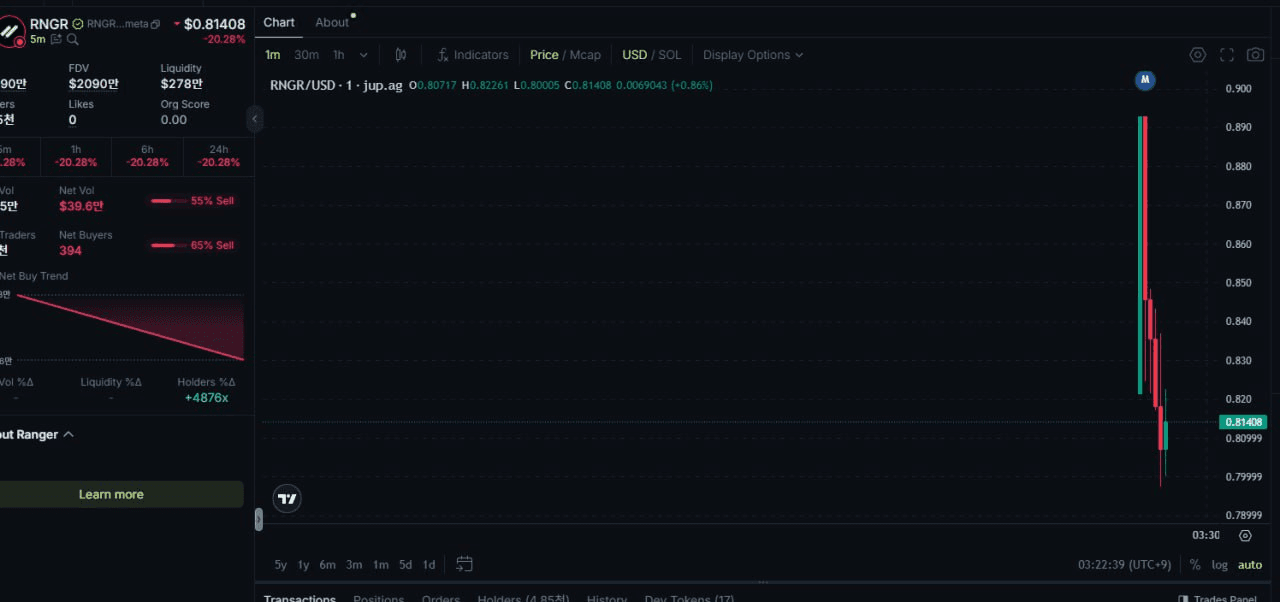1280x602 pixels.
Task: Expand the Display Options dropdown
Action: [x=752, y=55]
